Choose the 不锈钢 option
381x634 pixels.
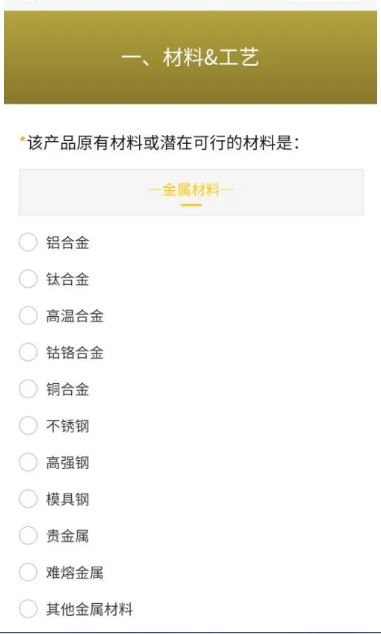[x=28, y=426]
